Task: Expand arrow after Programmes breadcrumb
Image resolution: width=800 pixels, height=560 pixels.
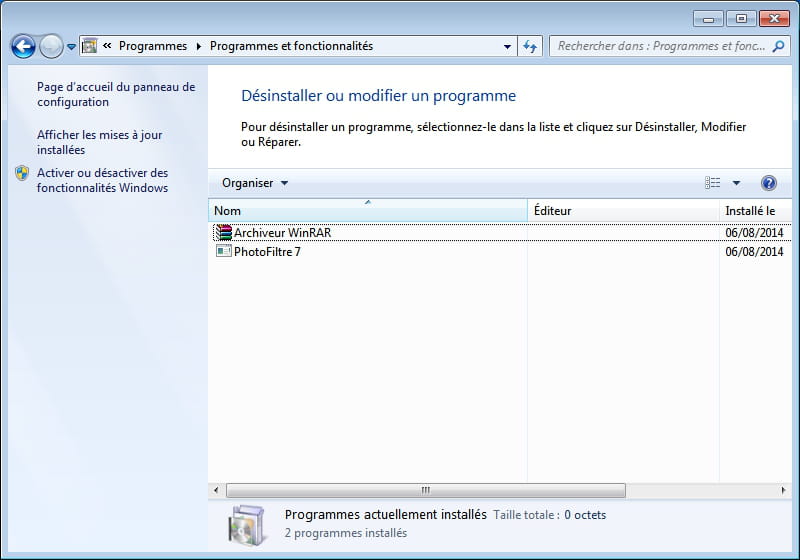Action: click(x=198, y=46)
